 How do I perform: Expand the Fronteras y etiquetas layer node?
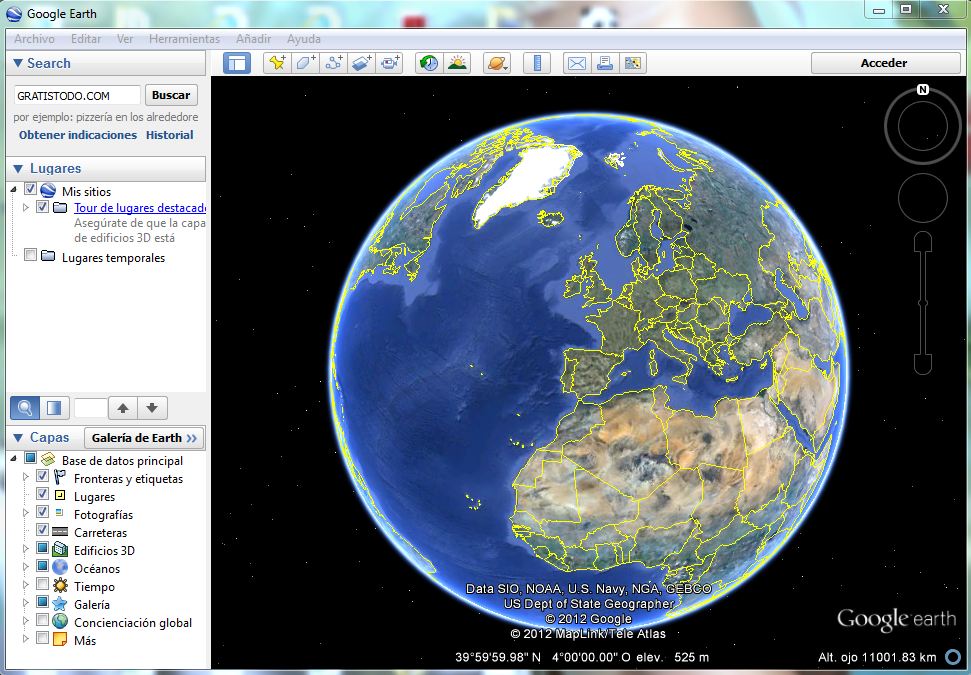click(x=25, y=477)
